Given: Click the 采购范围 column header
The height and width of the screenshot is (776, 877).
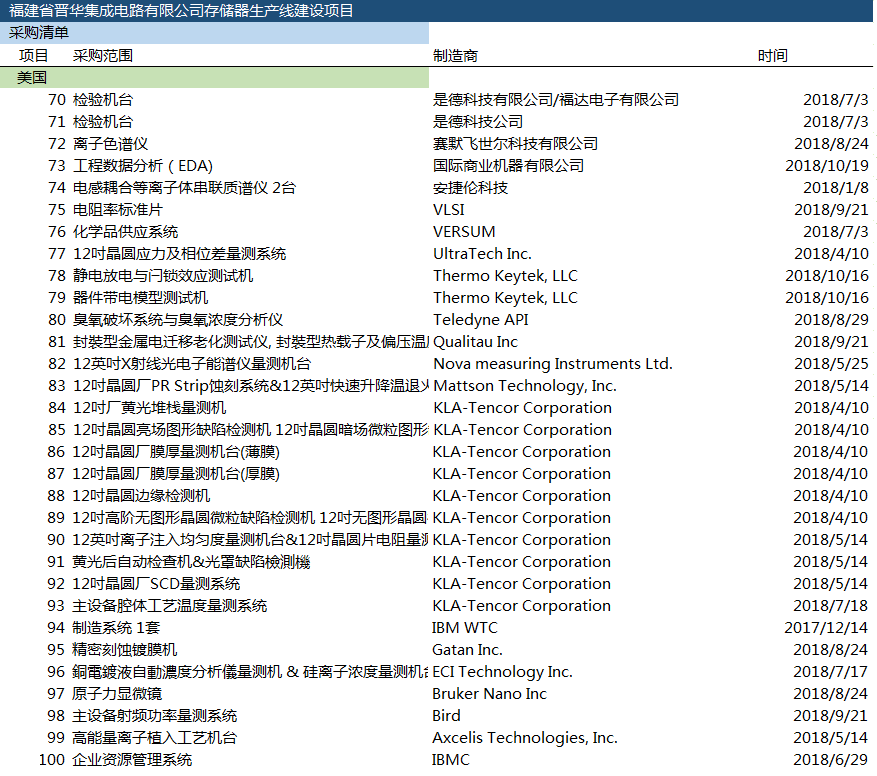Looking at the screenshot, I should coord(103,55).
